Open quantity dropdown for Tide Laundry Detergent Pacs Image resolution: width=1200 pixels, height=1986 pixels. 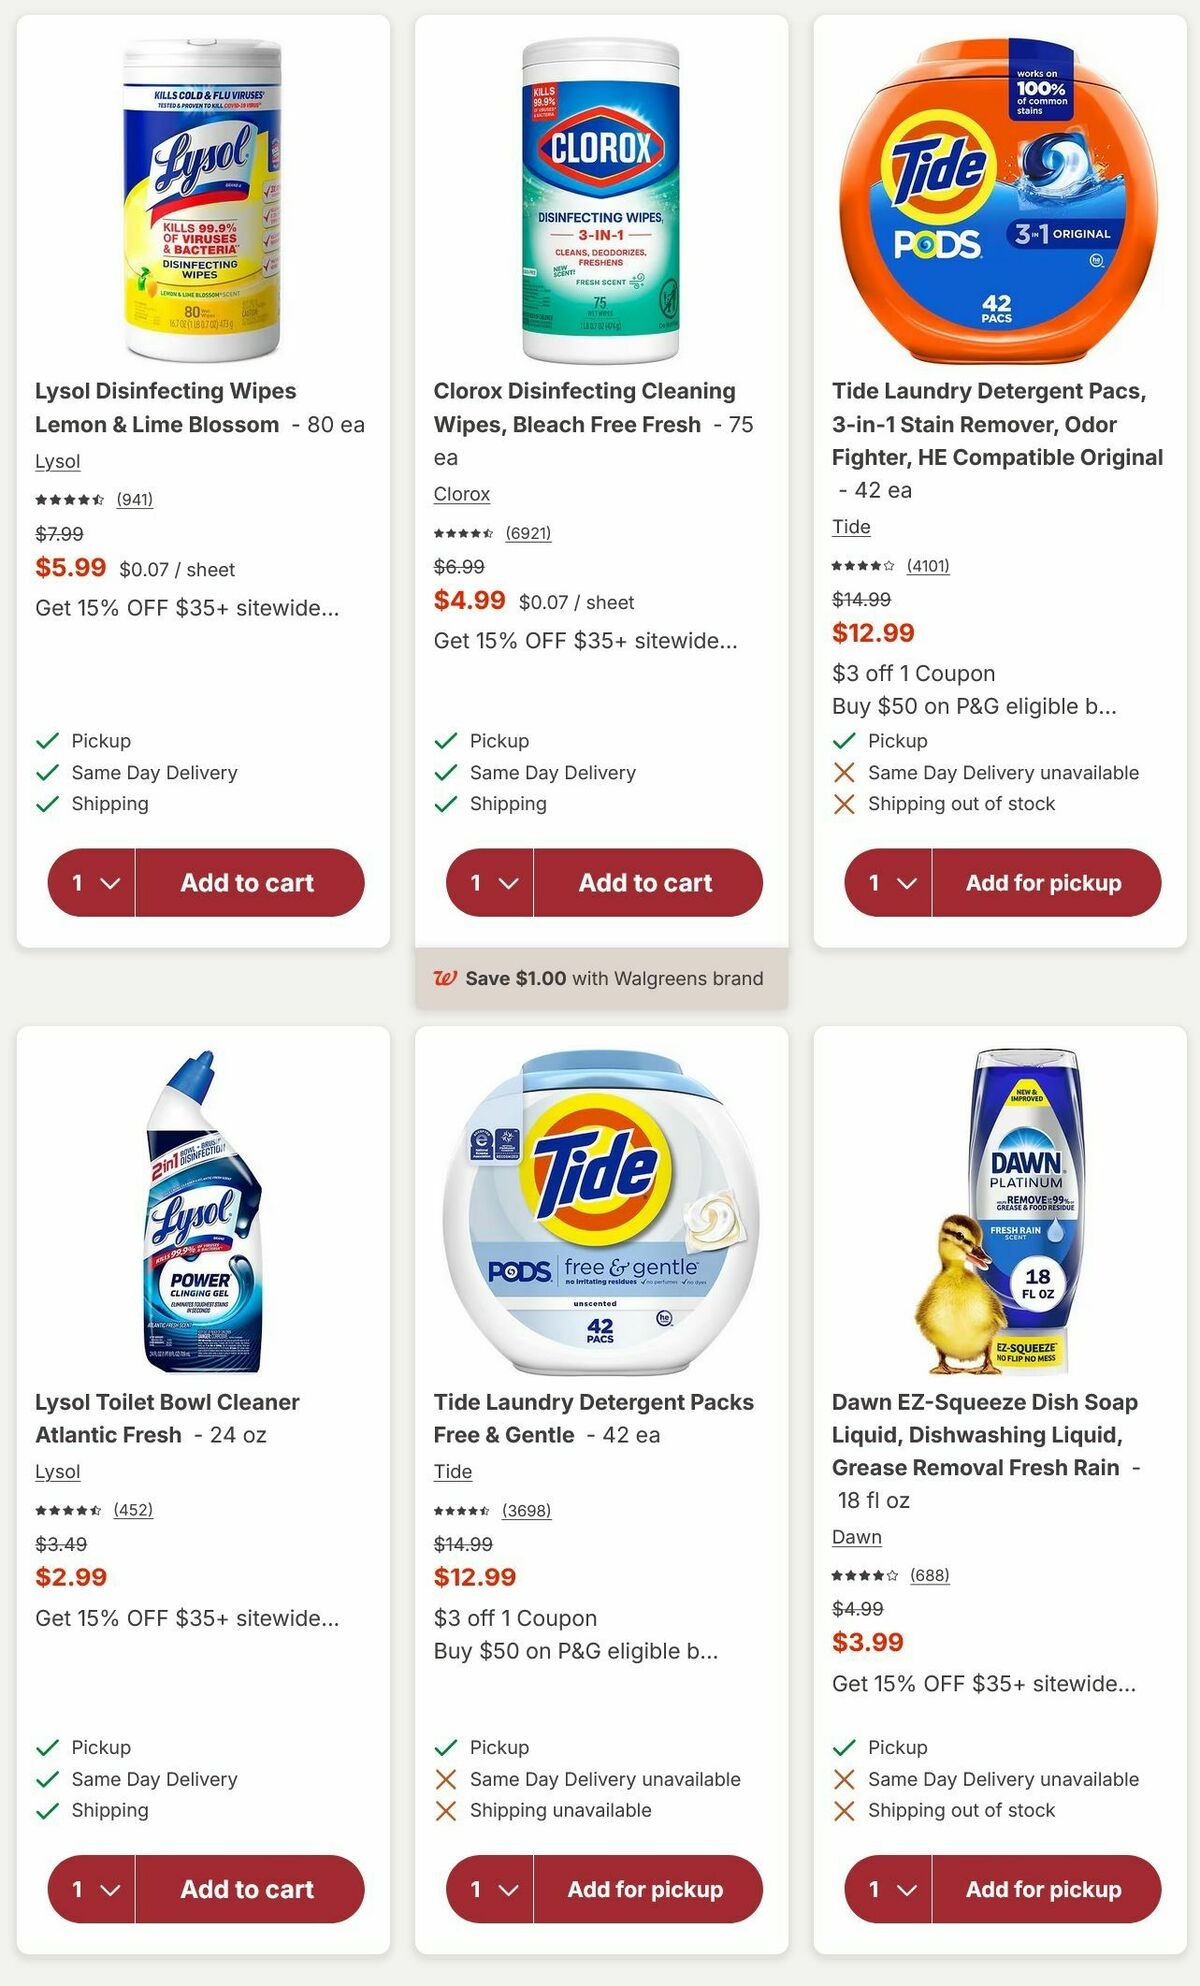(x=888, y=883)
